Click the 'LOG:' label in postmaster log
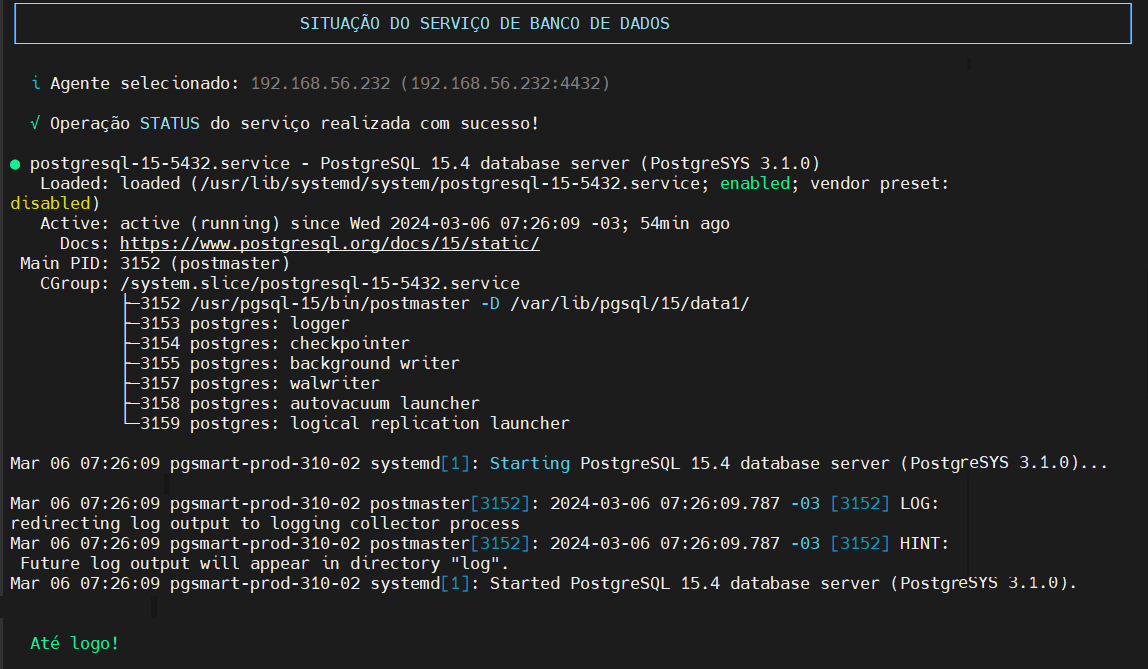Screen dimensions: 1148x669 [x=919, y=504]
